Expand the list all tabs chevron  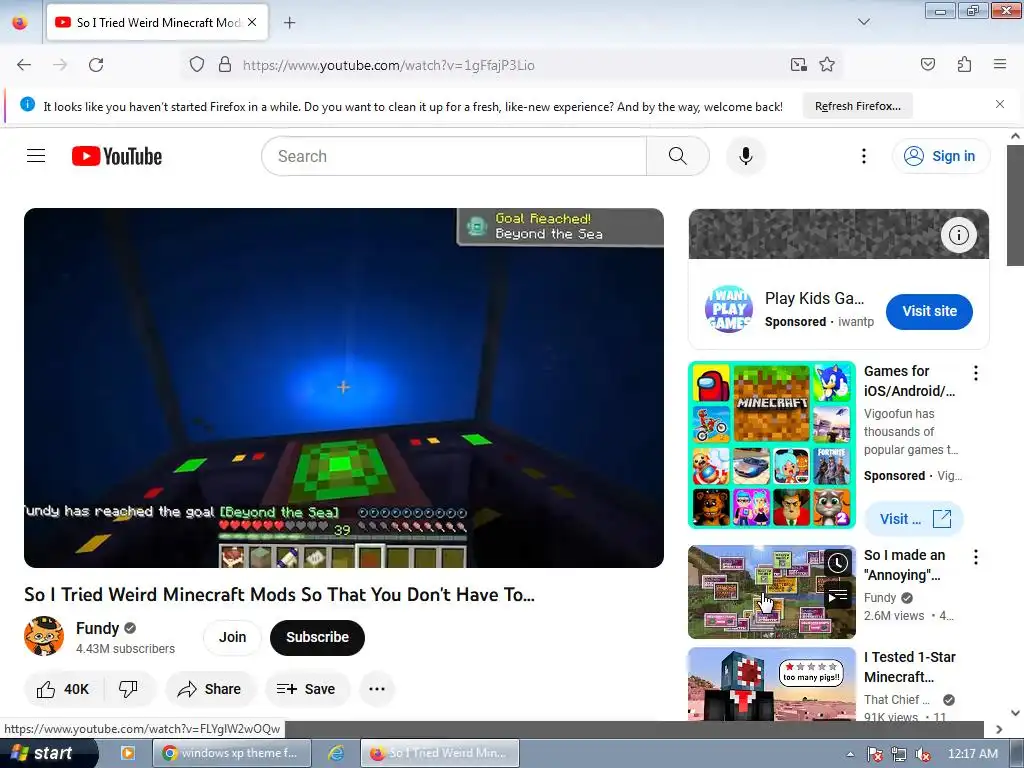click(863, 22)
